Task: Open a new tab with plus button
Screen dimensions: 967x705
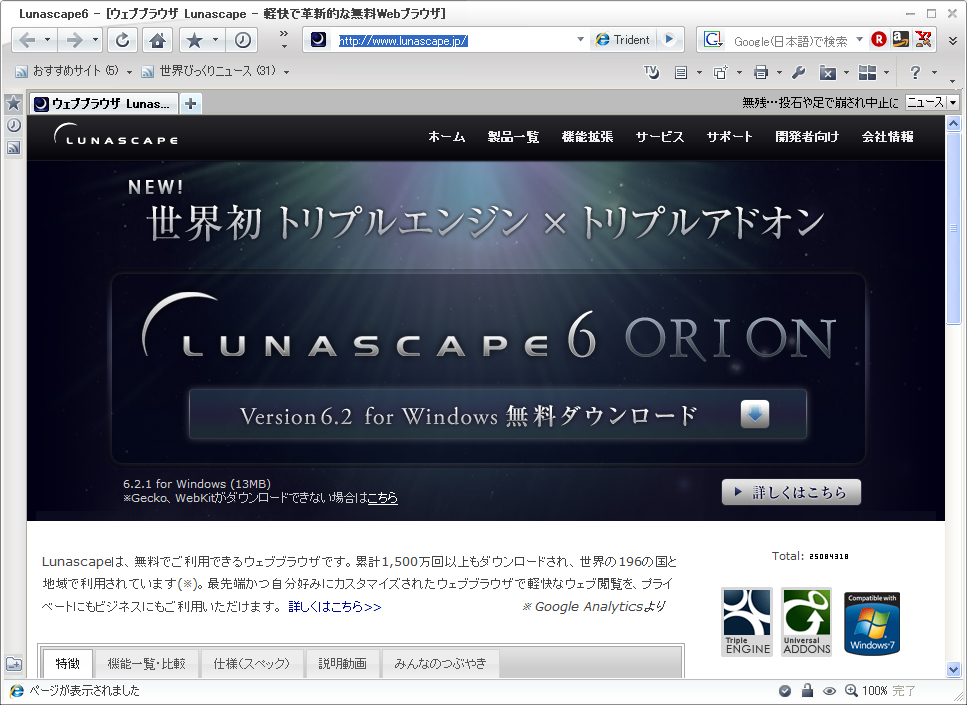Action: pos(190,103)
